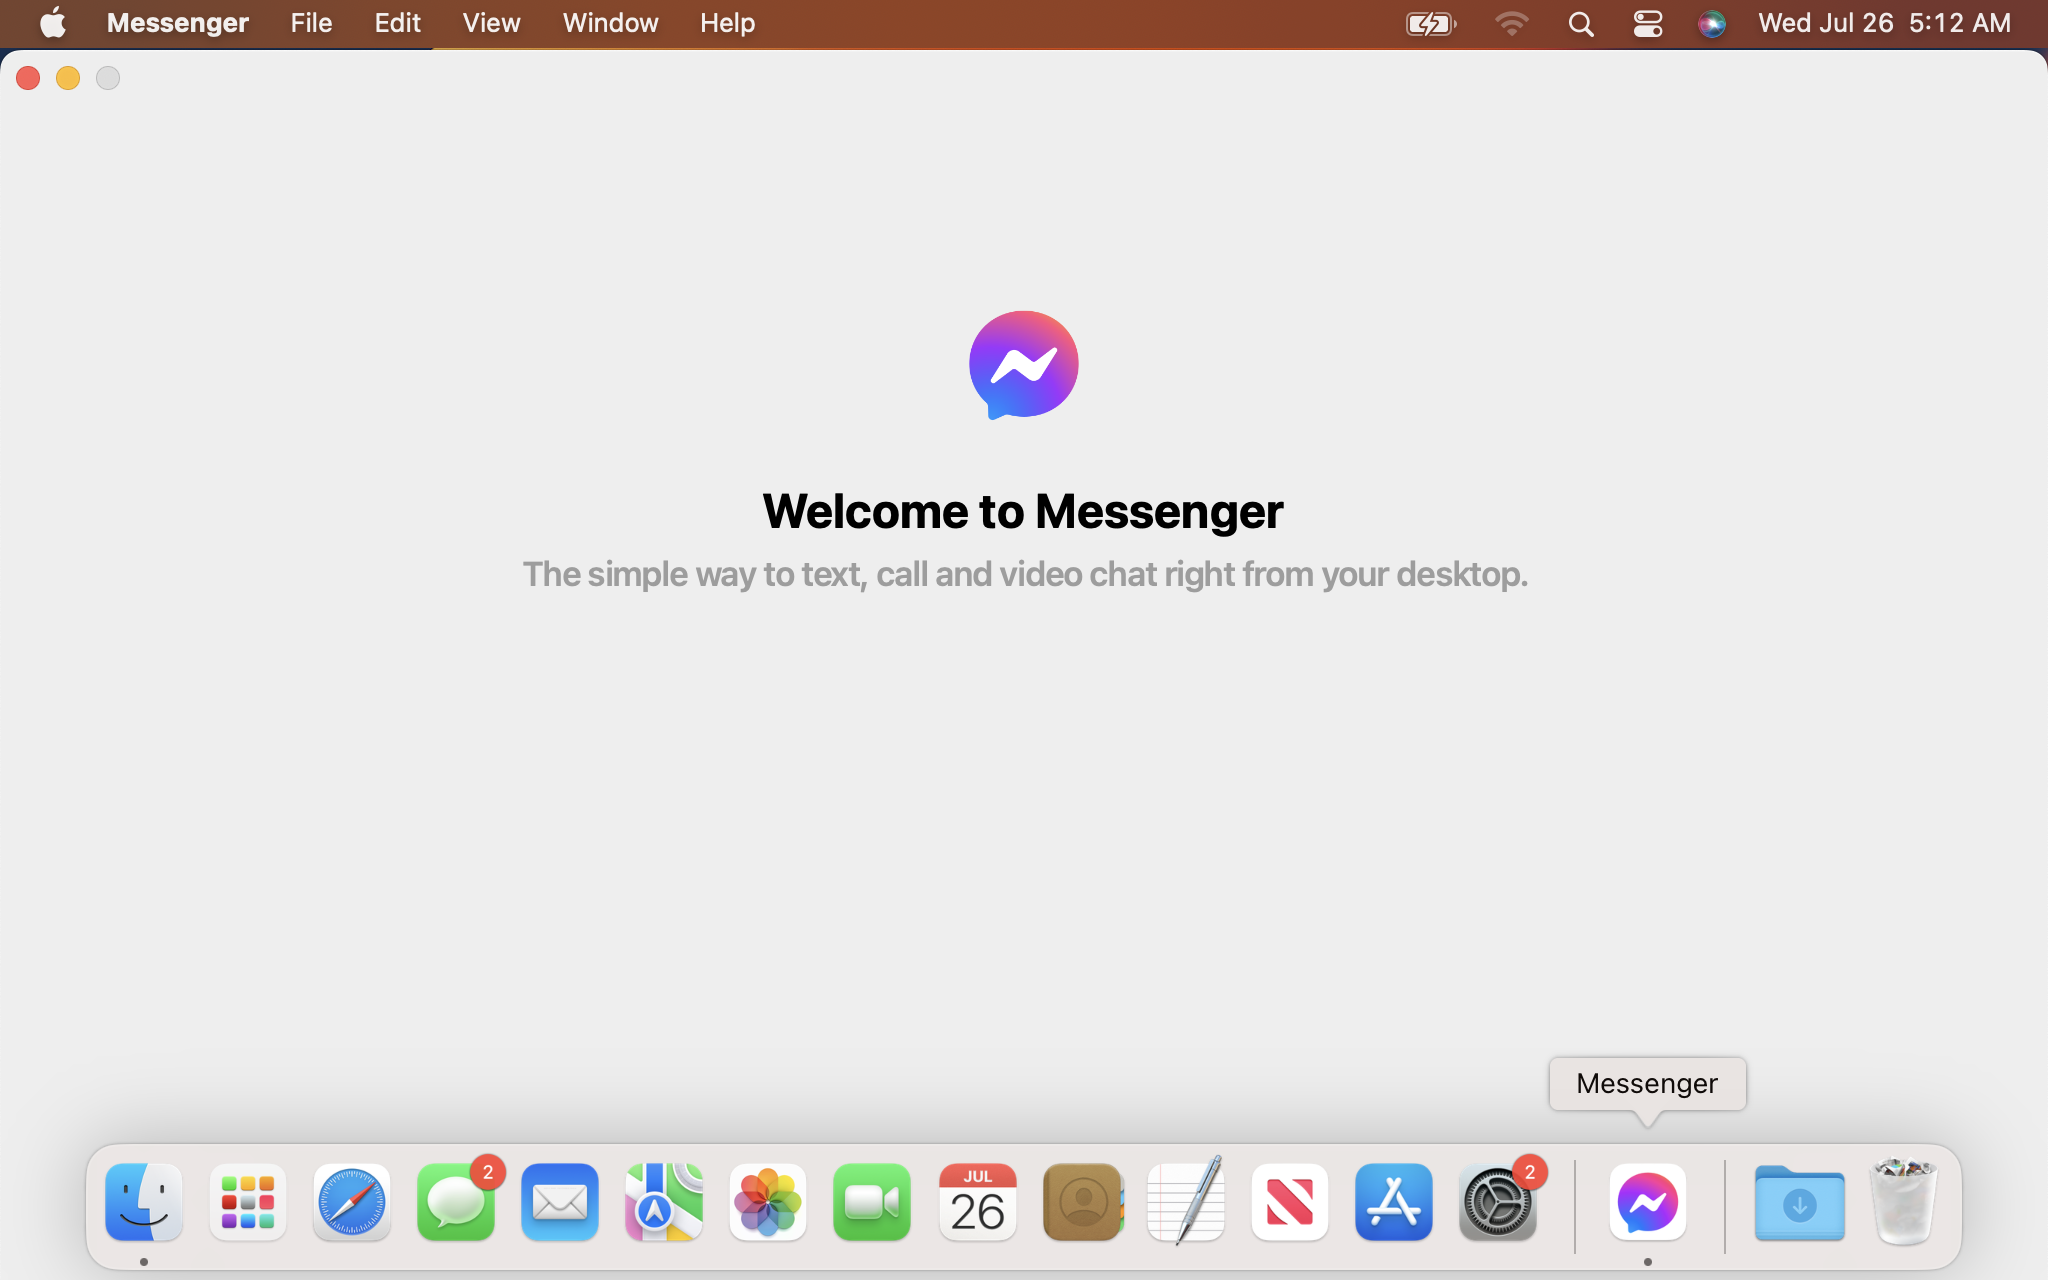Open the Help menu
The height and width of the screenshot is (1280, 2048).
tap(727, 23)
